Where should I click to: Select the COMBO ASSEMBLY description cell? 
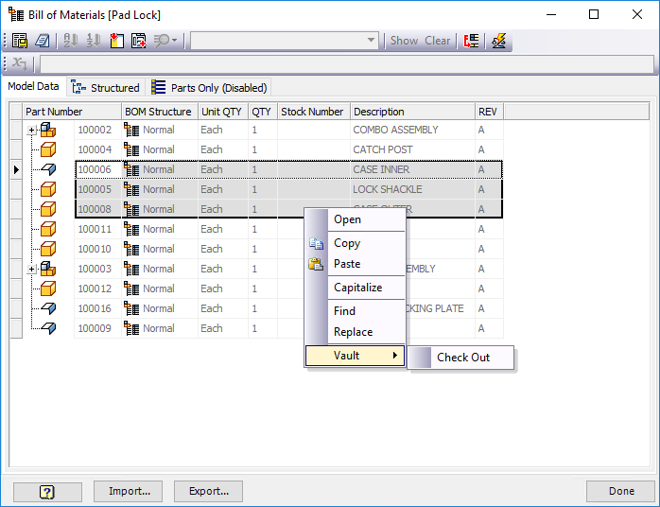[412, 130]
